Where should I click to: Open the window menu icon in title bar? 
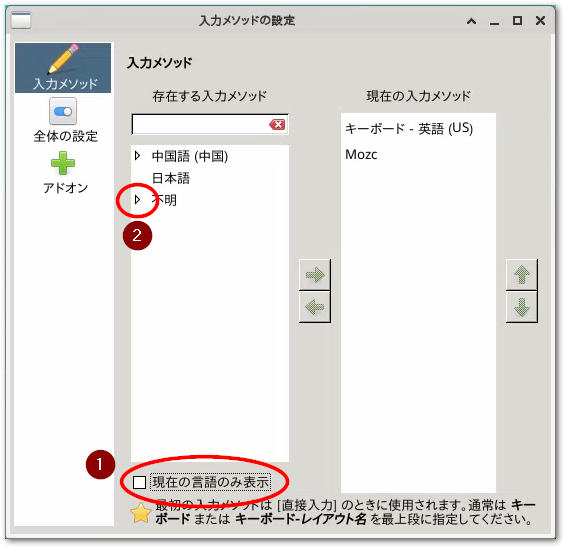[21, 20]
